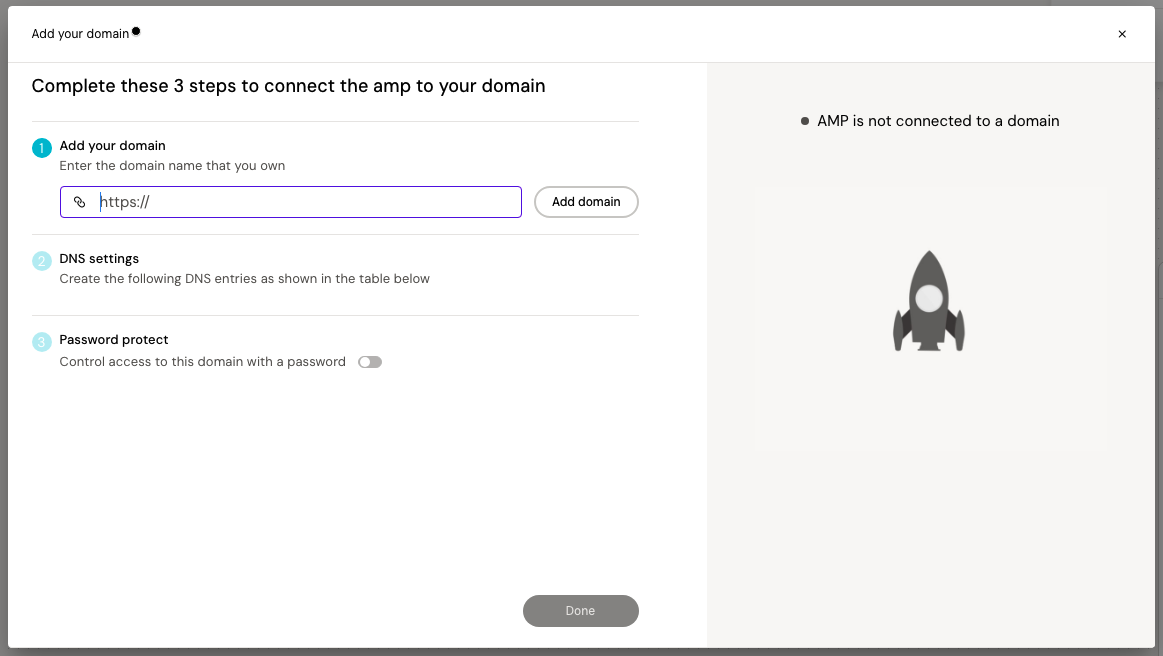Click 'Control access to this domain' description
The height and width of the screenshot is (656, 1163).
click(x=202, y=362)
